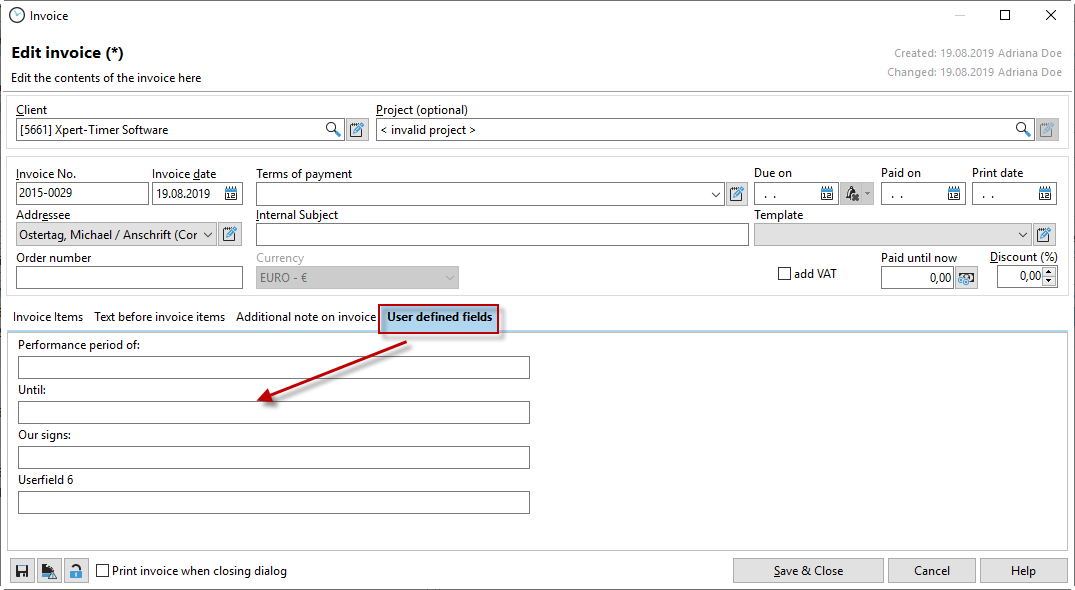This screenshot has width=1075, height=590.
Task: Expand the Template dropdown
Action: coord(1022,235)
